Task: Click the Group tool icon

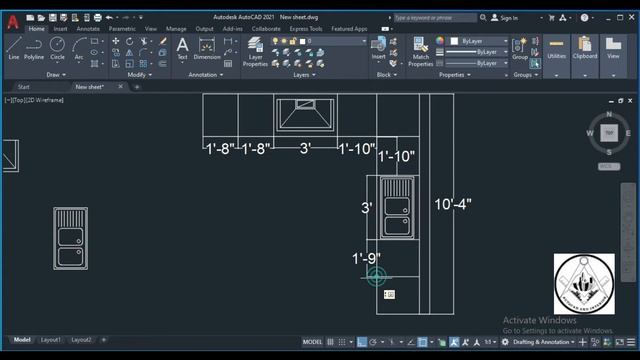Action: click(520, 48)
